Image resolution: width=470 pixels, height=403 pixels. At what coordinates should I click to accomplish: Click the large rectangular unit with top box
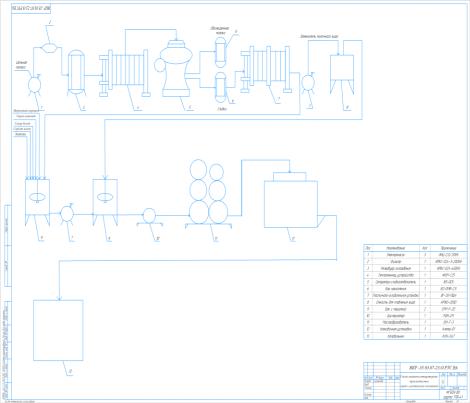click(291, 200)
